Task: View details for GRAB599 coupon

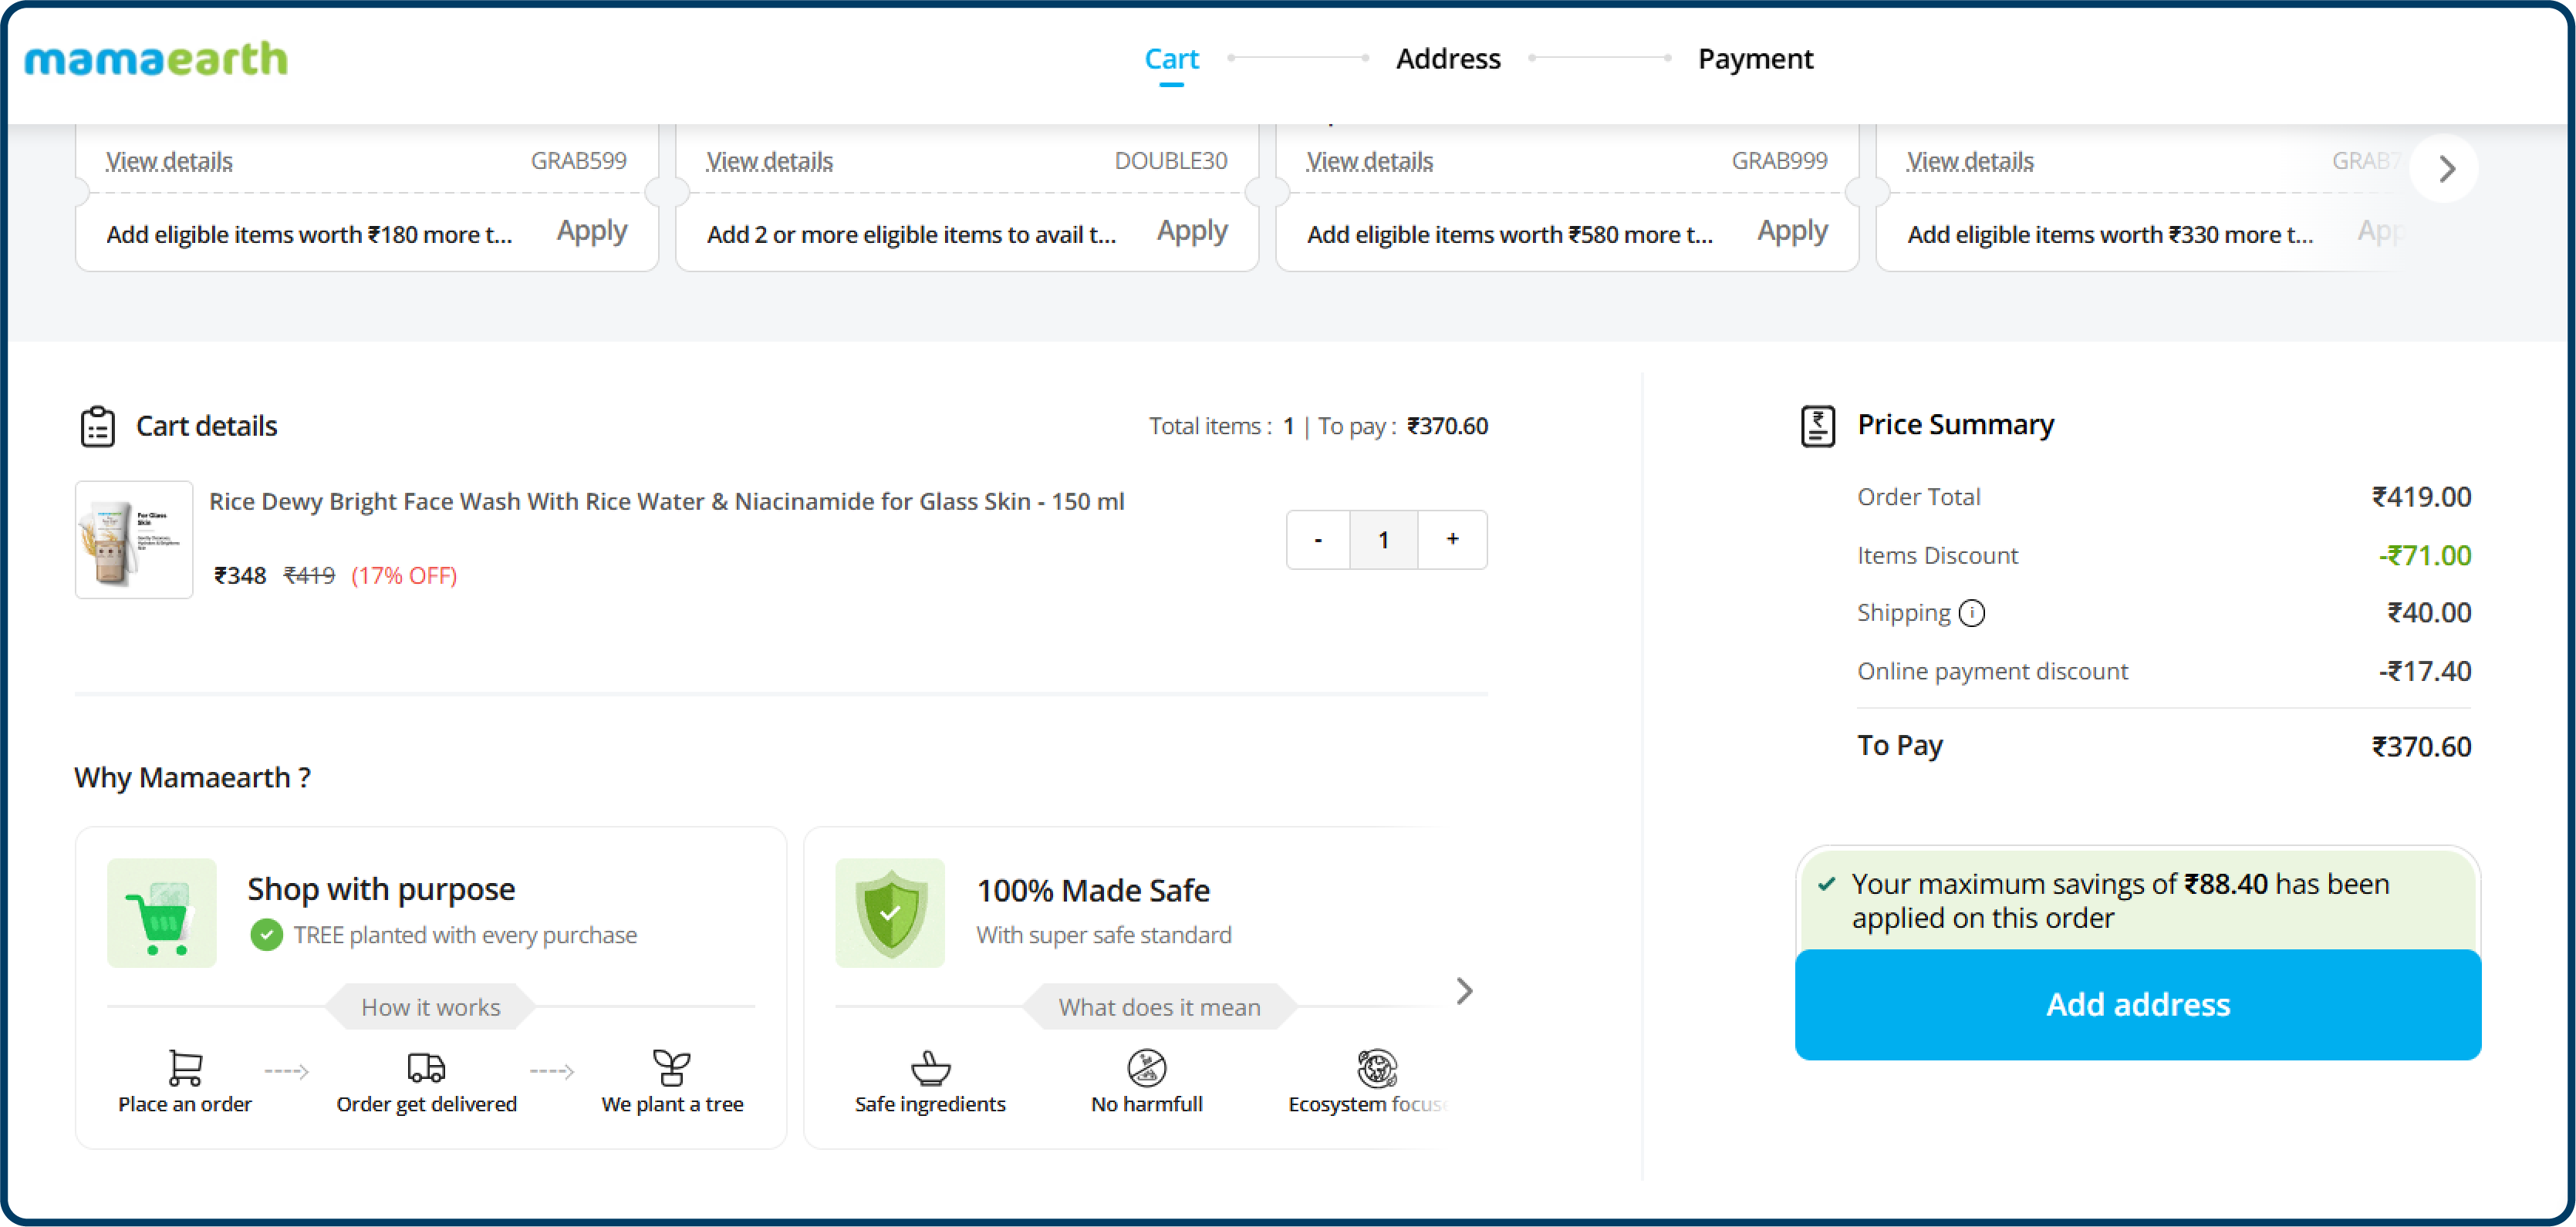Action: 169,161
